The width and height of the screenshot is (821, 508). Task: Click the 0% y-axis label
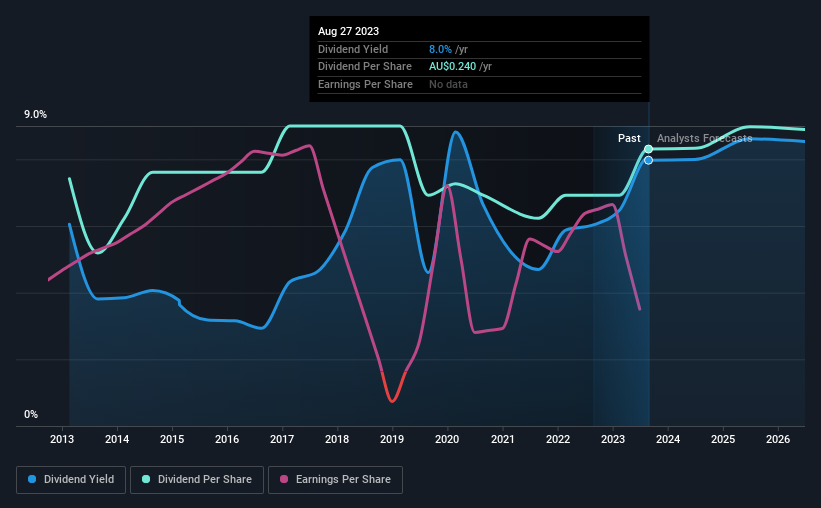(31, 414)
